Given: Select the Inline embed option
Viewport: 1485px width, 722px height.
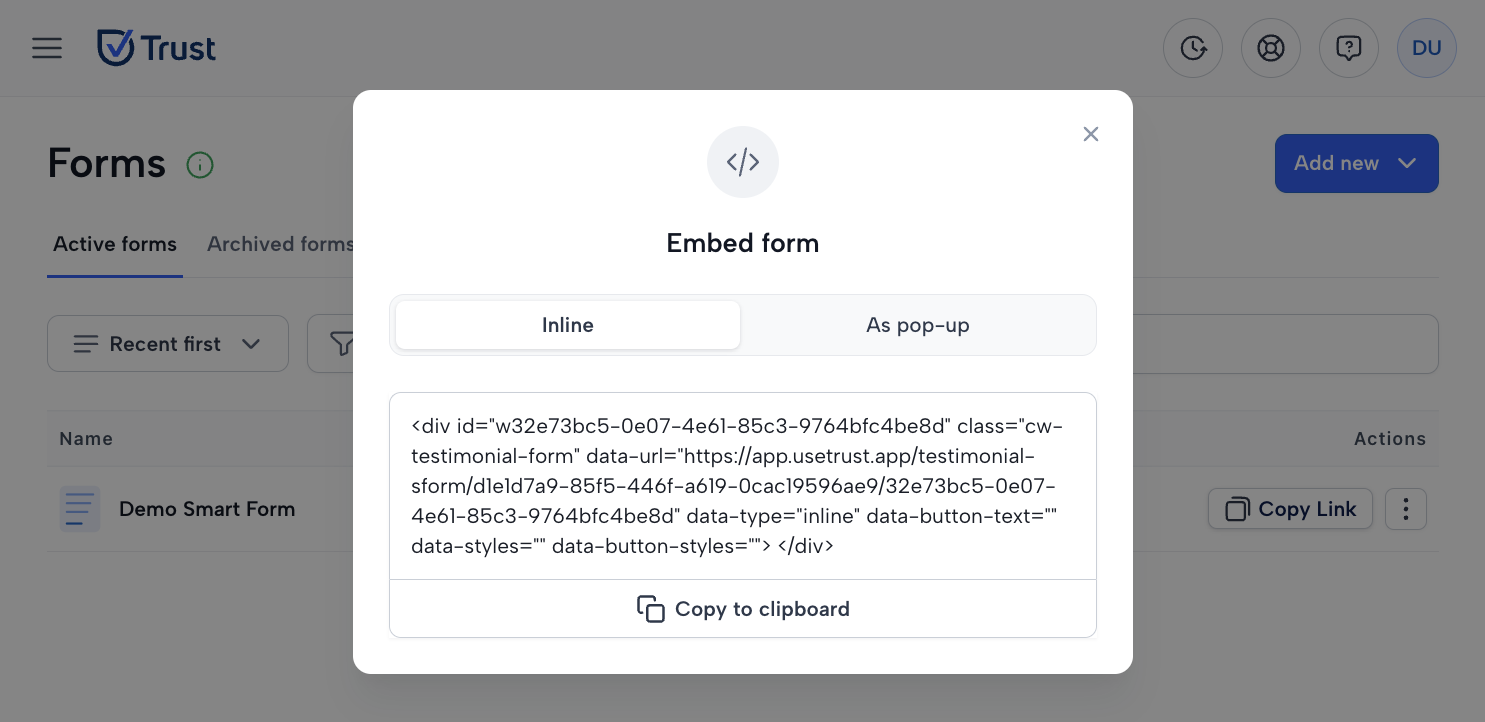Looking at the screenshot, I should pyautogui.click(x=568, y=325).
